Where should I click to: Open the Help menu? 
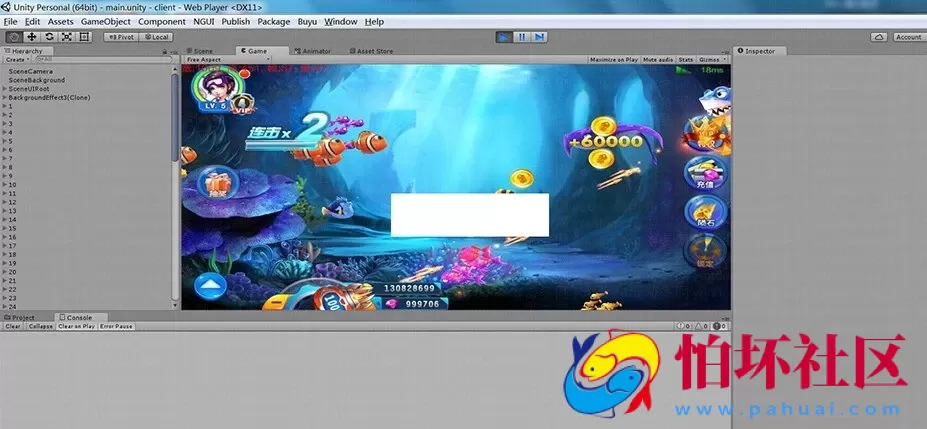click(374, 21)
